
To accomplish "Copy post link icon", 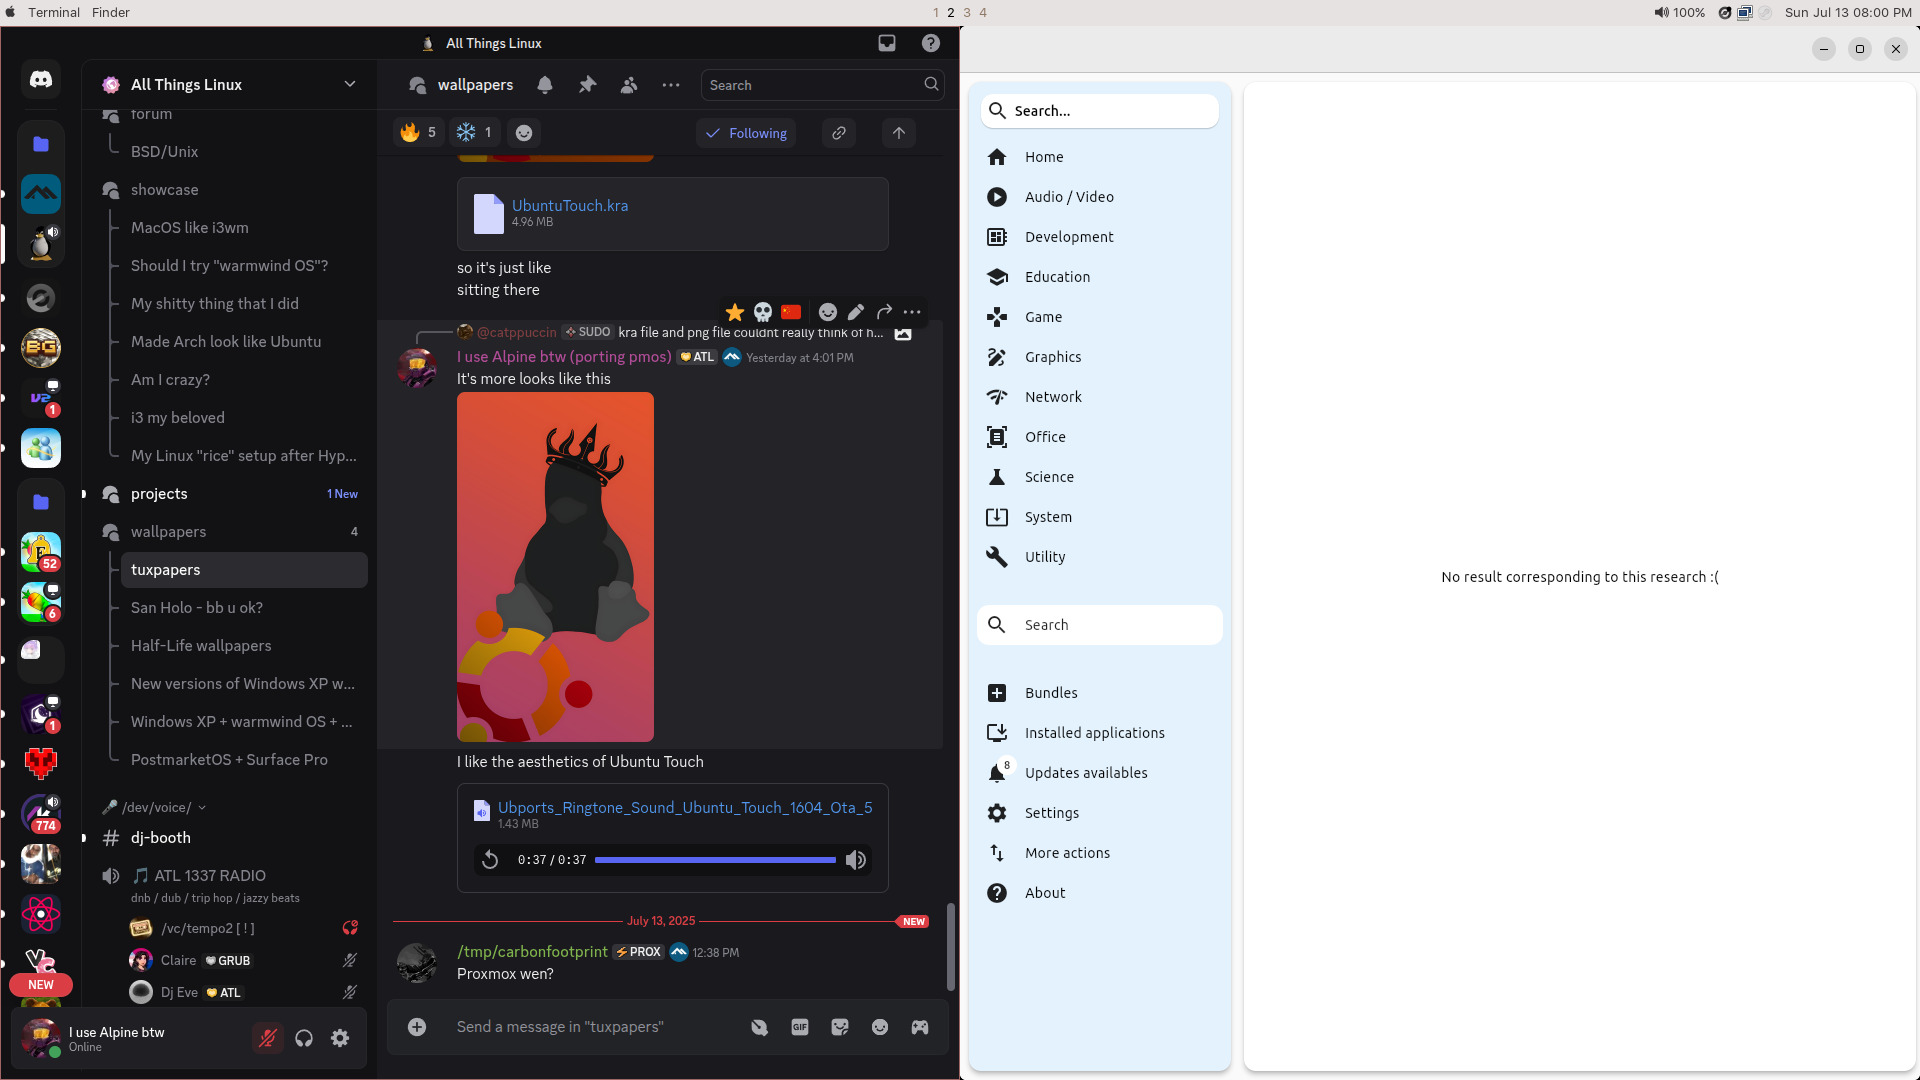I will point(839,133).
